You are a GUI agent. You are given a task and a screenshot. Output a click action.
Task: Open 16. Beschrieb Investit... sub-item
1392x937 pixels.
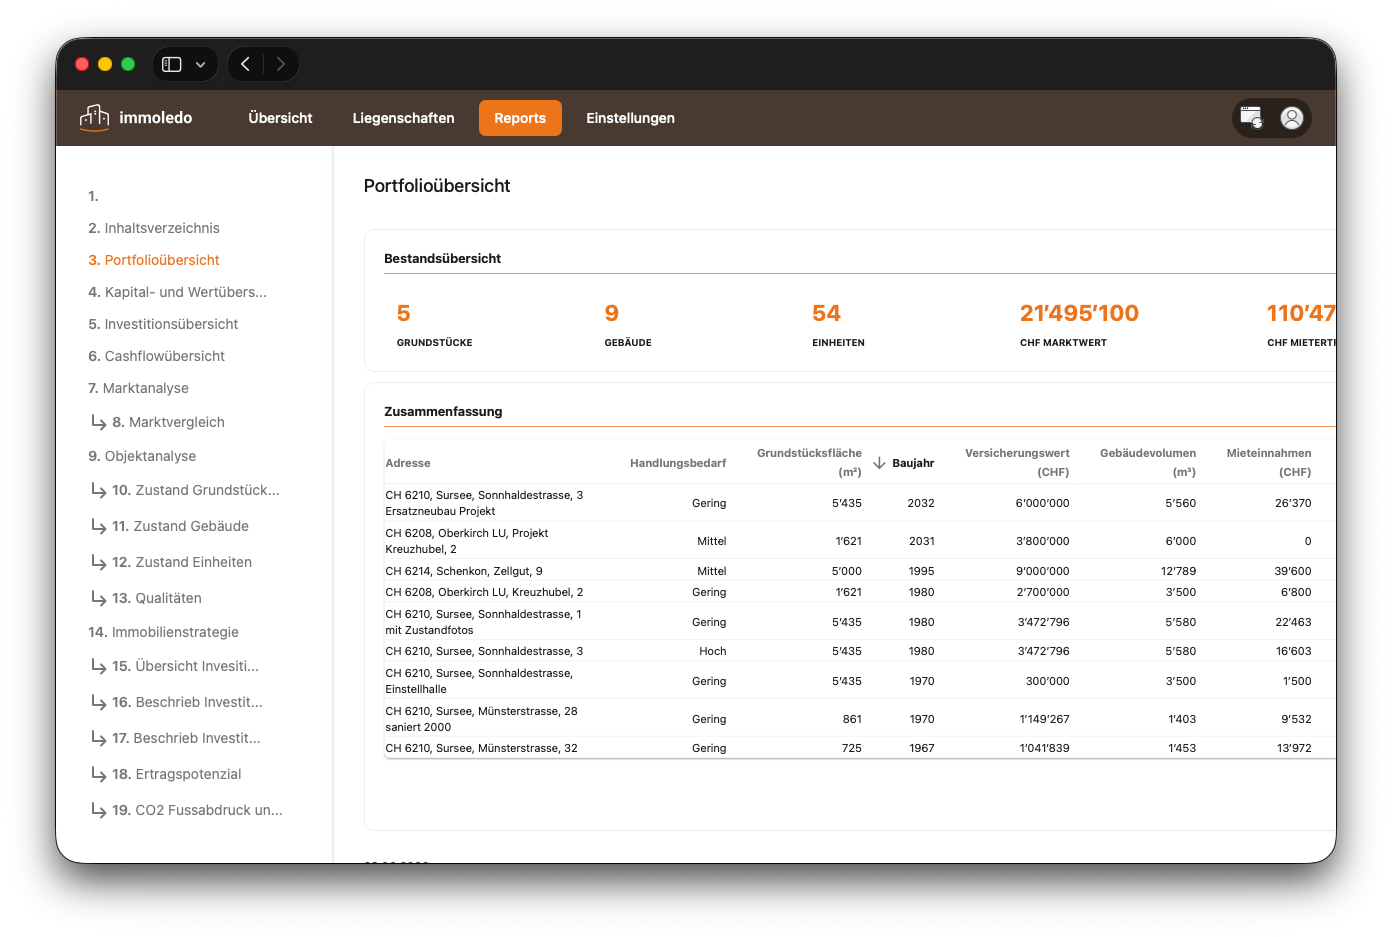[x=187, y=702]
